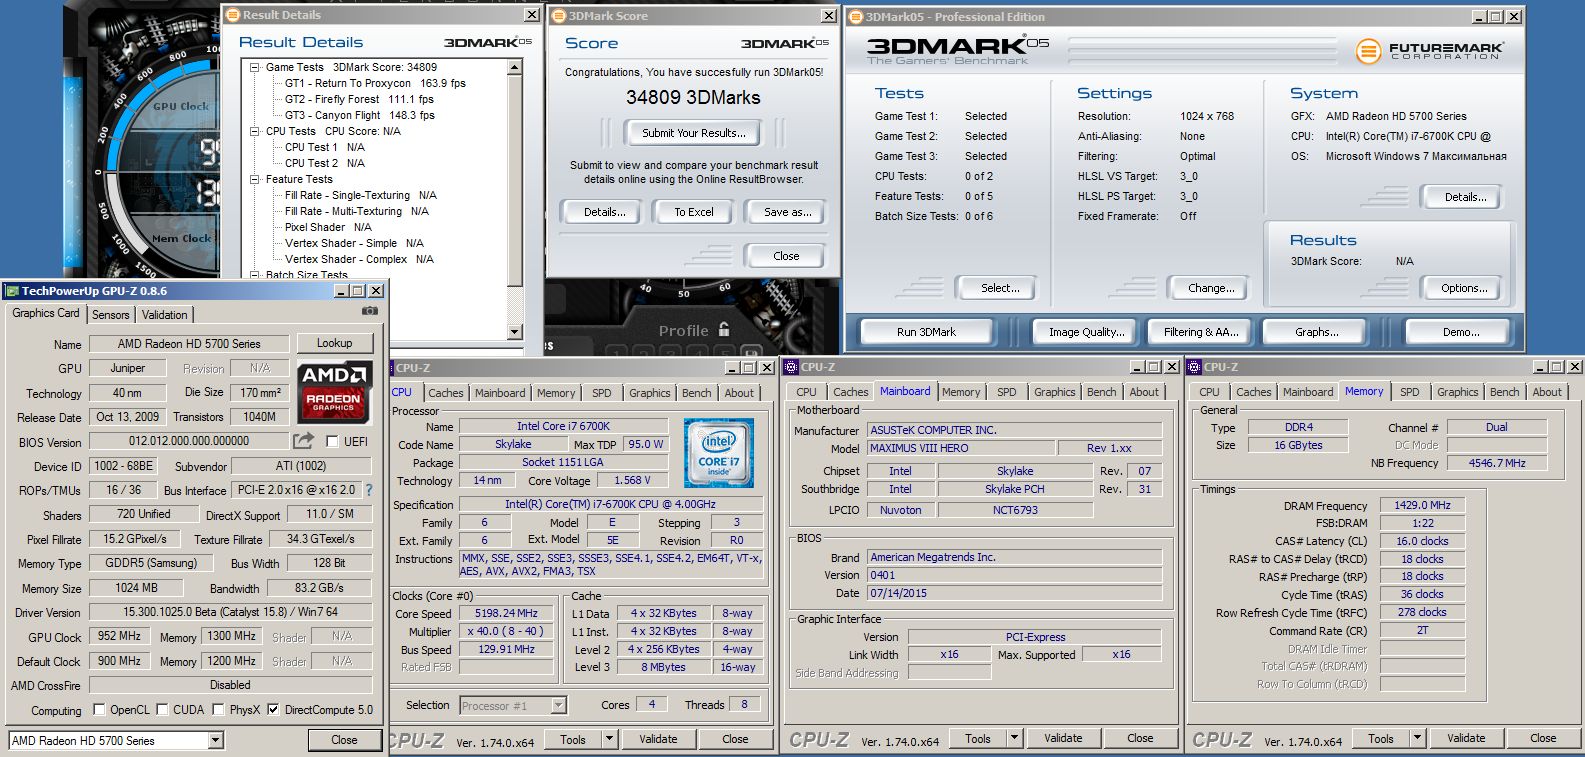Click the Result Details scrollbar up arrow
1585x757 pixels.
pos(515,68)
